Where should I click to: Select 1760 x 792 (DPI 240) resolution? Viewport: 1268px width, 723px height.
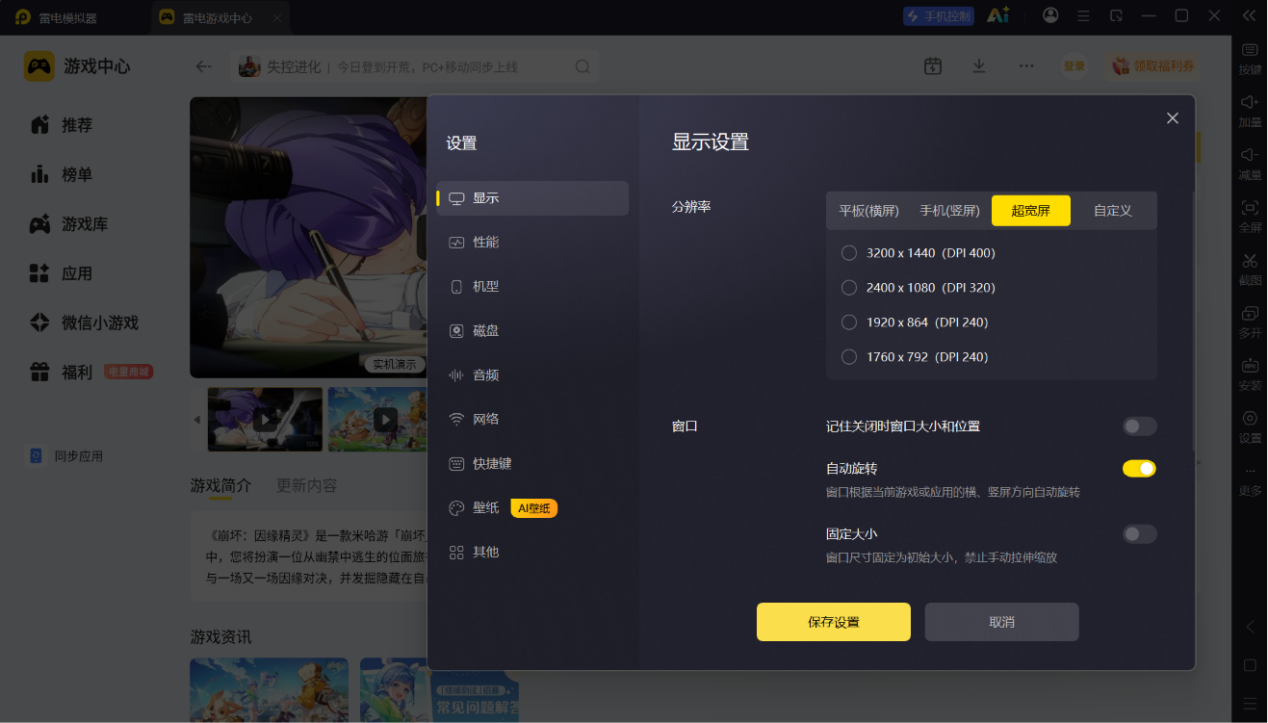coord(849,357)
